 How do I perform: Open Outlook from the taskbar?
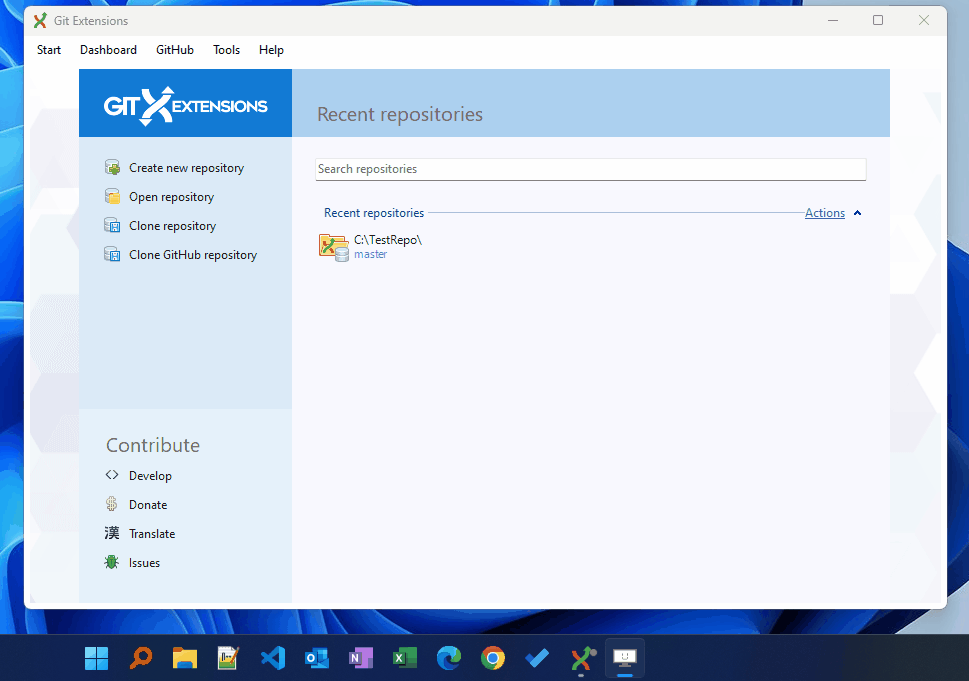pos(317,659)
